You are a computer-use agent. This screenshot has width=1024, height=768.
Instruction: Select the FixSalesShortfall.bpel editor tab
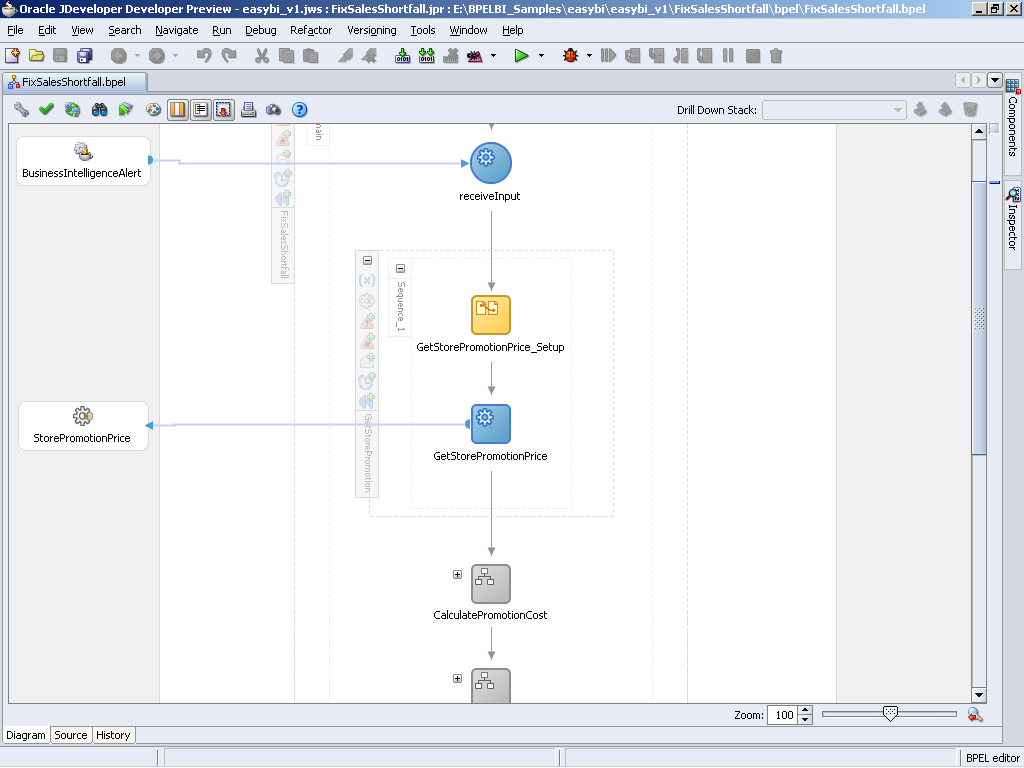[74, 82]
